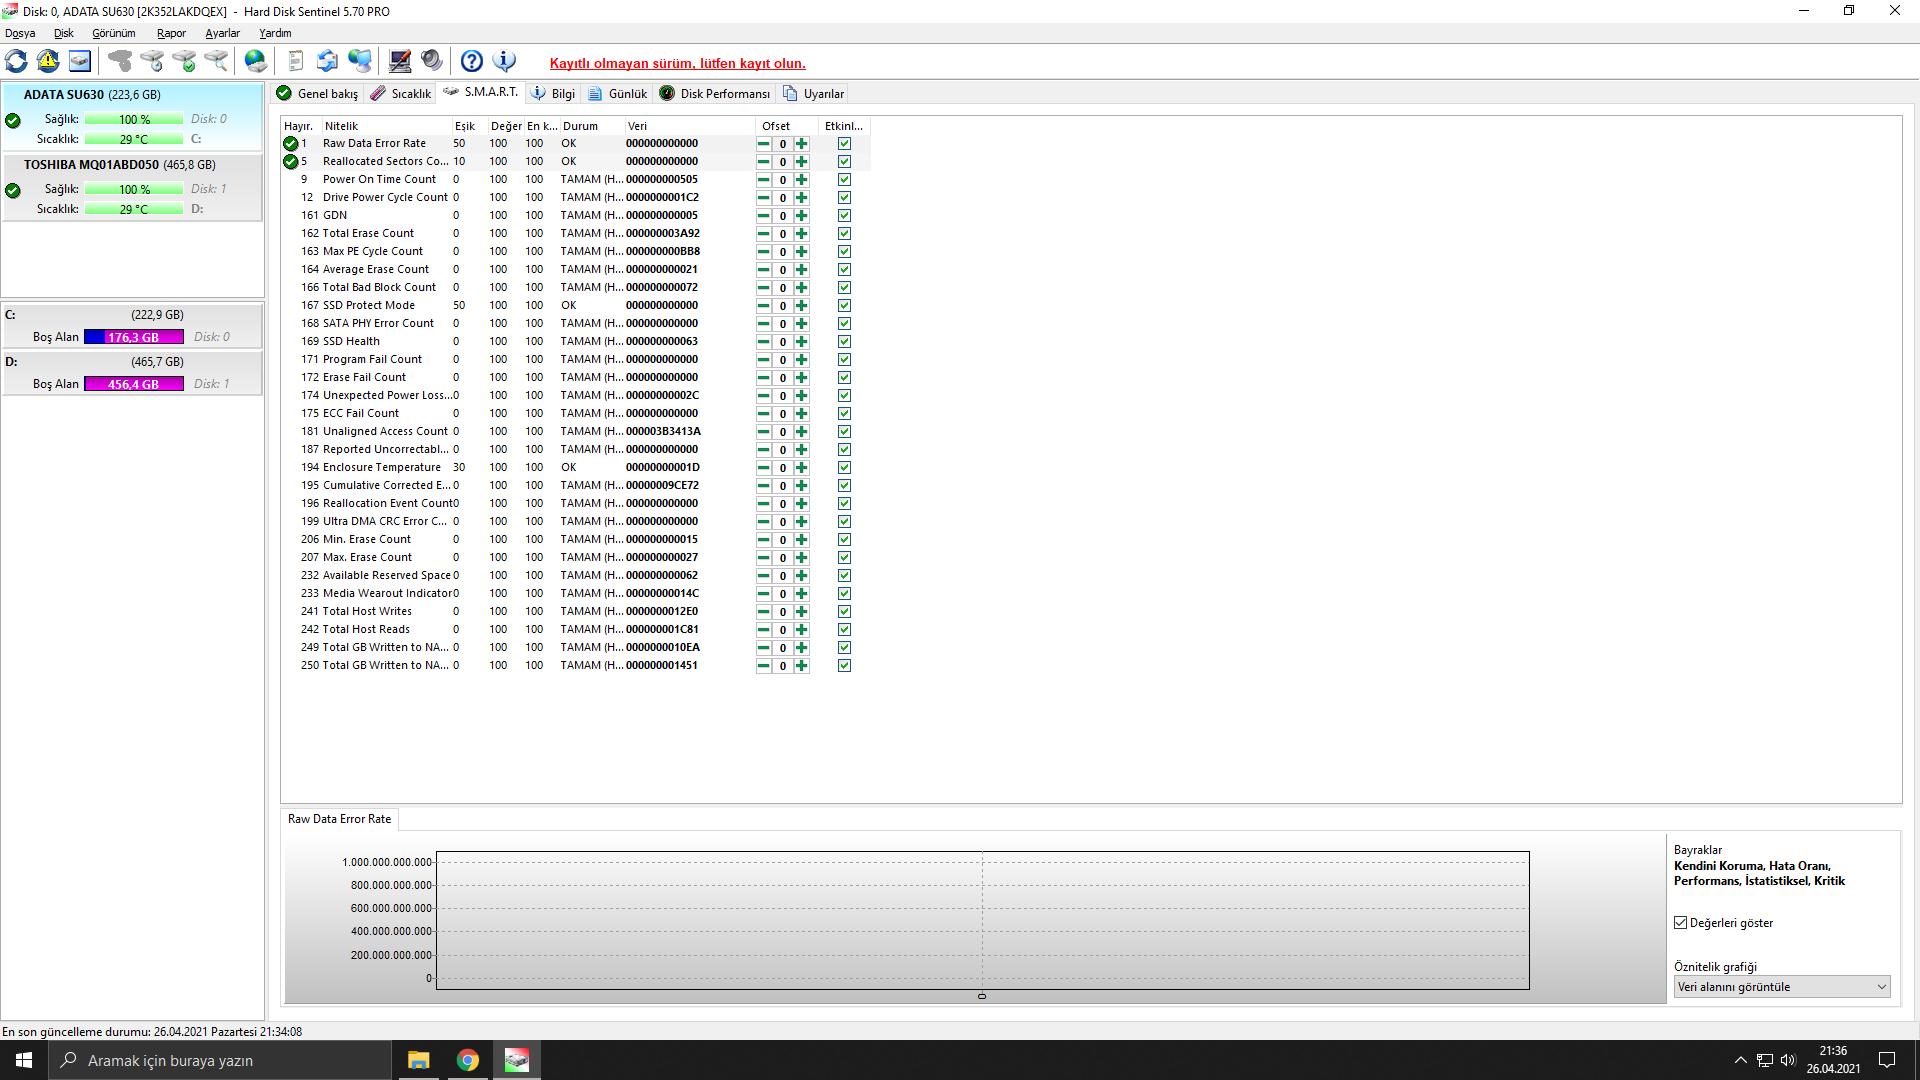This screenshot has height=1080, width=1920.
Task: Open the notepad report icon
Action: click(295, 61)
